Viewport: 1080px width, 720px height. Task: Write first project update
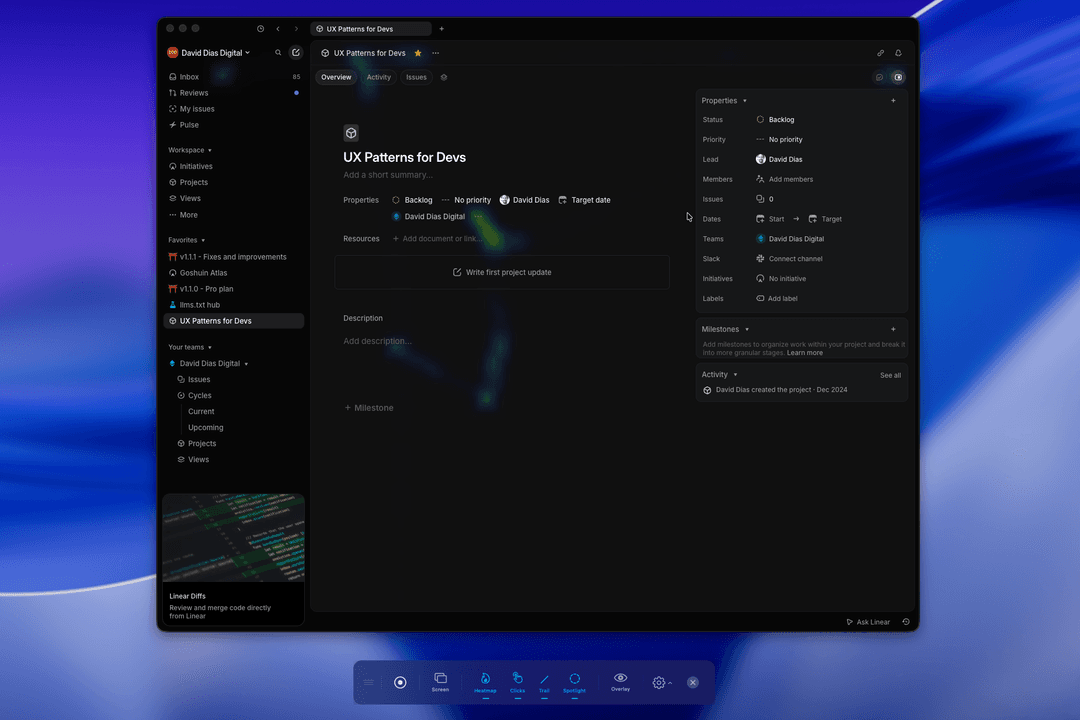click(x=502, y=272)
